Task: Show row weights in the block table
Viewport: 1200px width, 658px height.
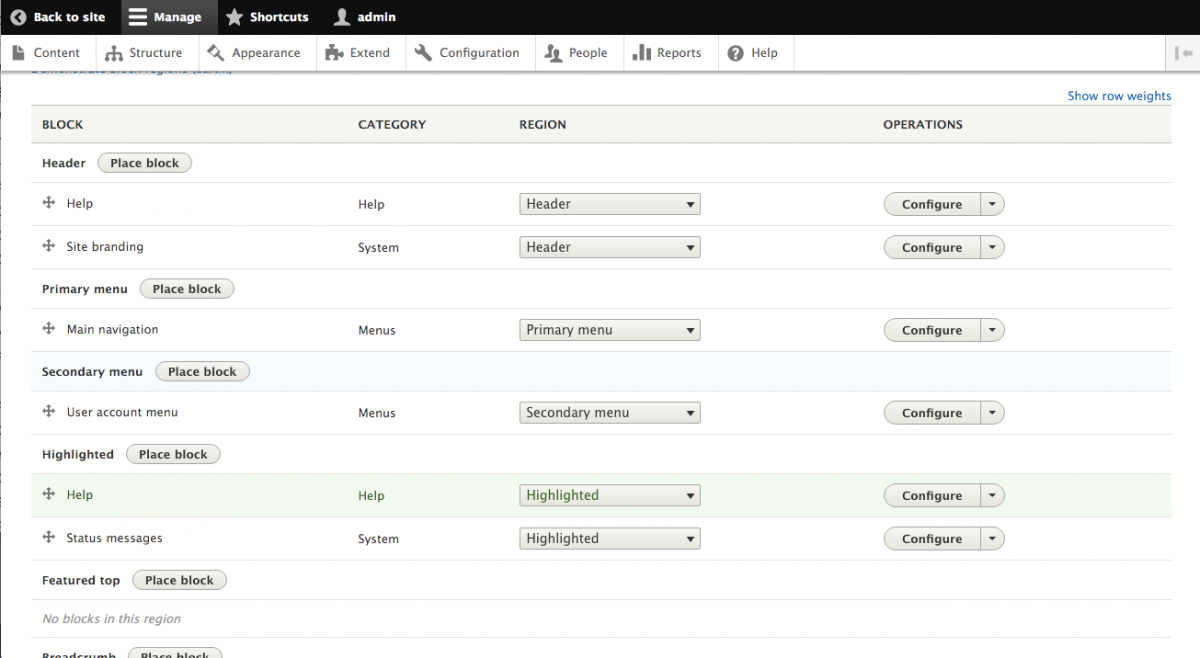Action: (x=1119, y=96)
